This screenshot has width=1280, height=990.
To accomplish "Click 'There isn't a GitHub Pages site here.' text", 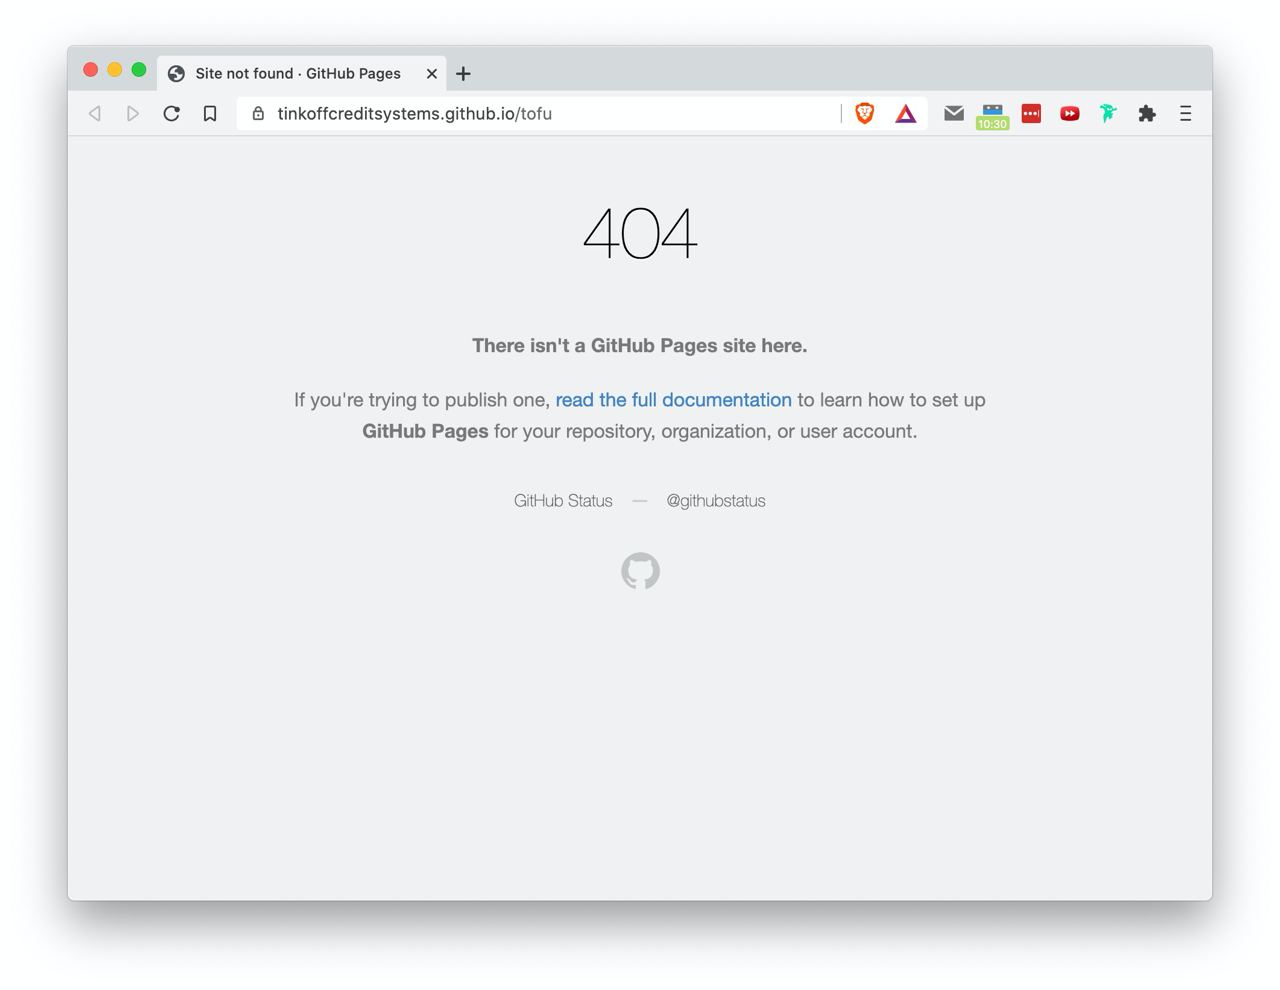I will tap(640, 346).
